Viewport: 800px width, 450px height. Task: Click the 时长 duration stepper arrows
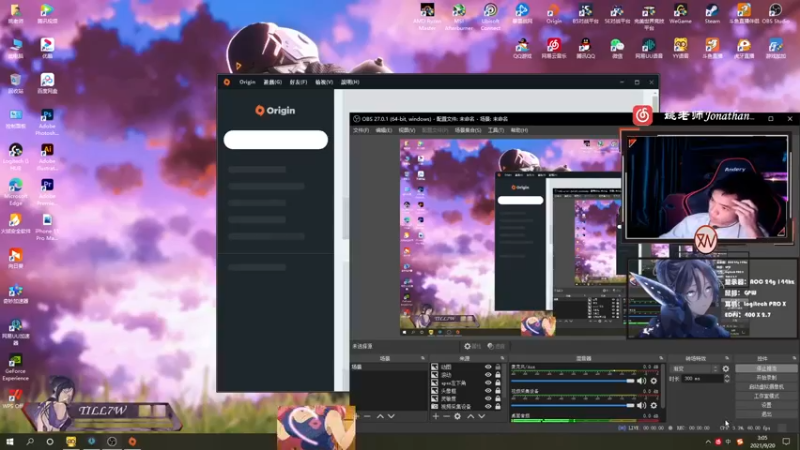tap(727, 379)
